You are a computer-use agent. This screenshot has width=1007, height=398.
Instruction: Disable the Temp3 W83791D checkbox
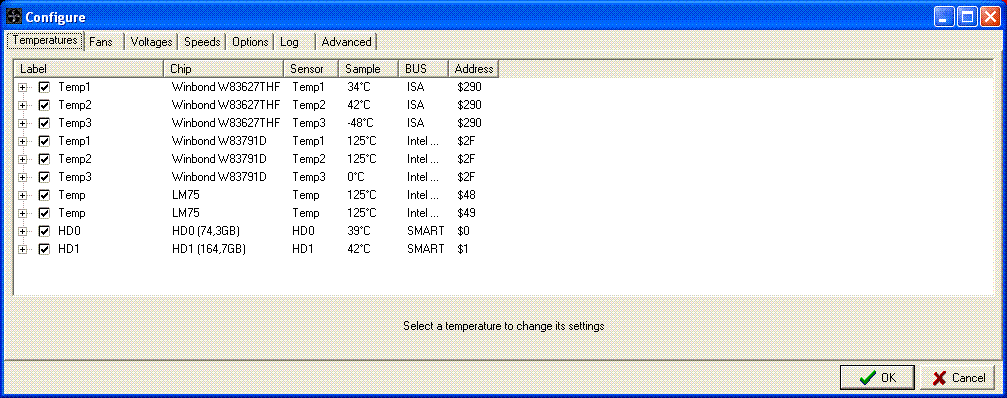[44, 177]
